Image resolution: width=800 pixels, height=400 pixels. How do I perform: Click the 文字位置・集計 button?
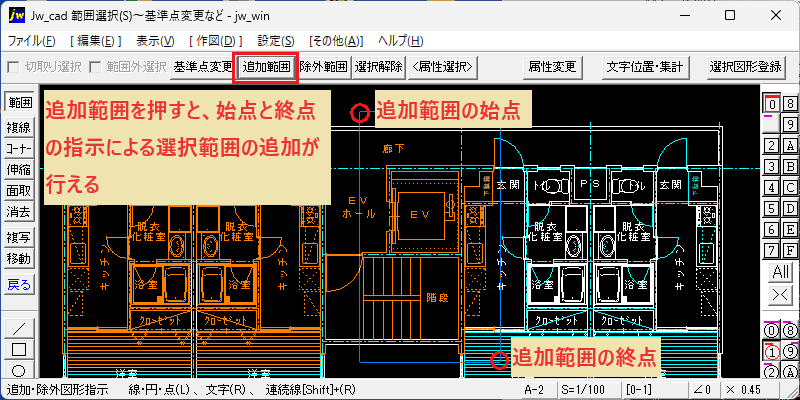tap(645, 67)
